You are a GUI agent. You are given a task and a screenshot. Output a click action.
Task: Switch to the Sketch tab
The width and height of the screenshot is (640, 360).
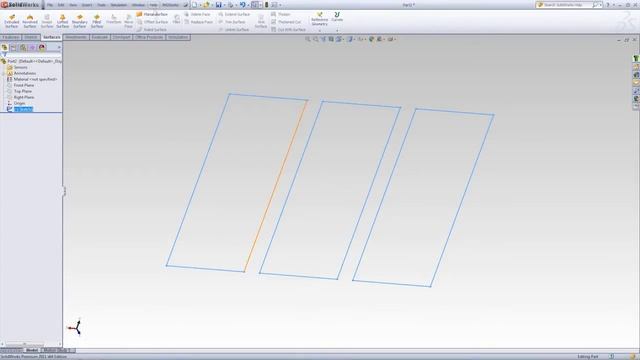pyautogui.click(x=31, y=37)
